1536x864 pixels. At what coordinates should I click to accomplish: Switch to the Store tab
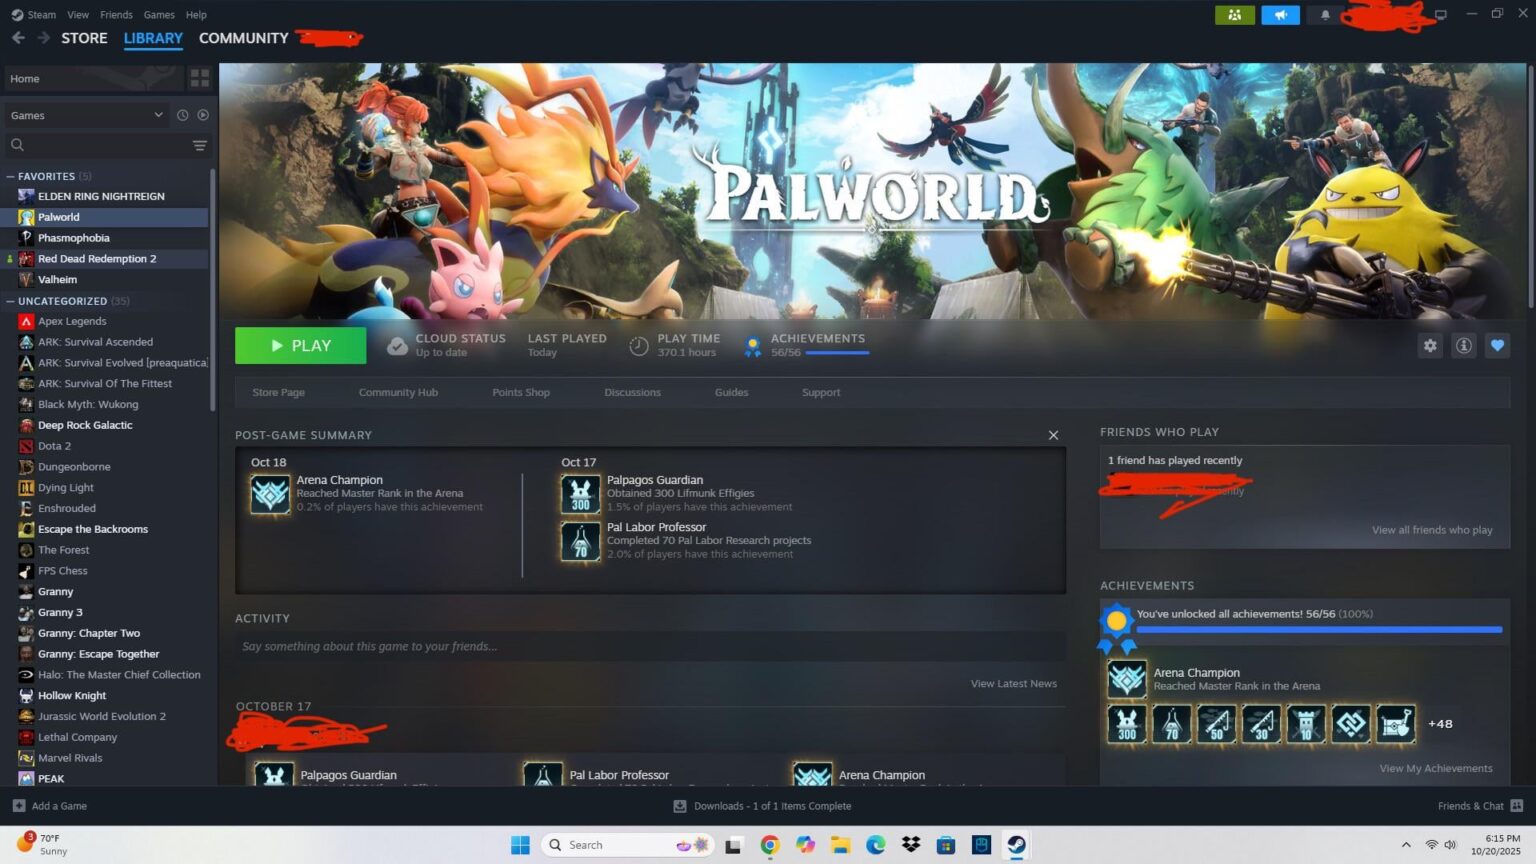[84, 38]
